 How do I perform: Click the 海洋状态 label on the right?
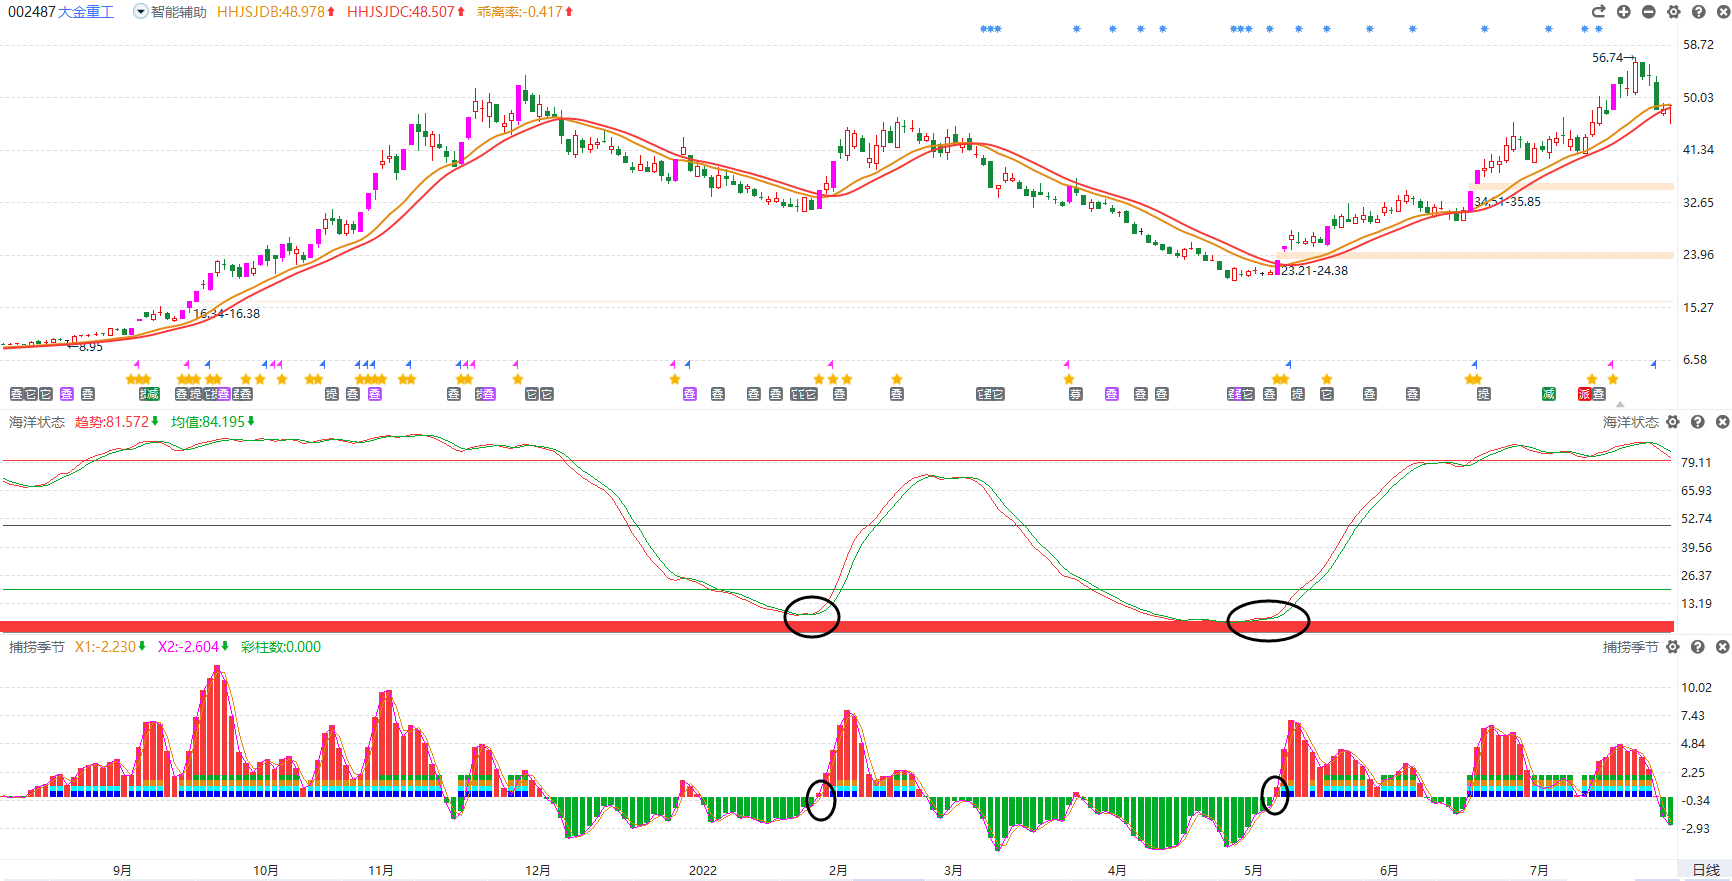pyautogui.click(x=1631, y=422)
